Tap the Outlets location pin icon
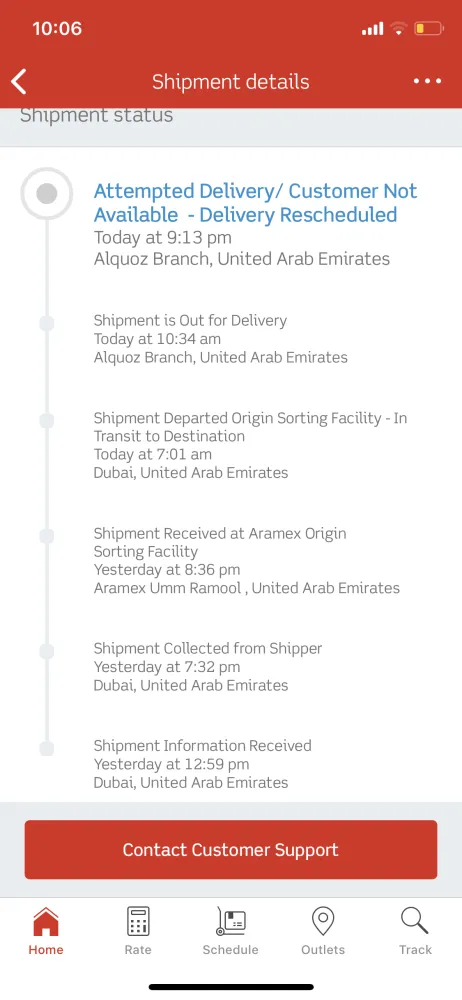The image size is (462, 1000). pyautogui.click(x=323, y=922)
